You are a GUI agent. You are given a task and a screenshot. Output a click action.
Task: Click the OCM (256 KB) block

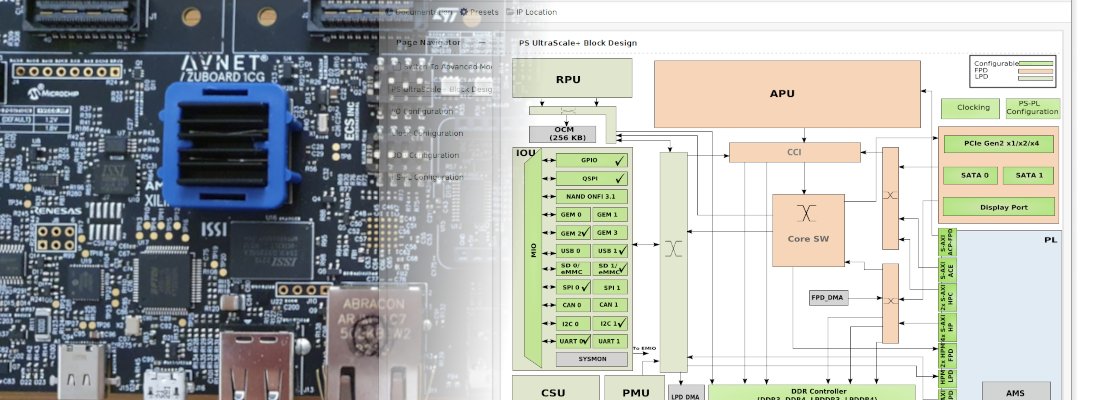click(x=563, y=134)
